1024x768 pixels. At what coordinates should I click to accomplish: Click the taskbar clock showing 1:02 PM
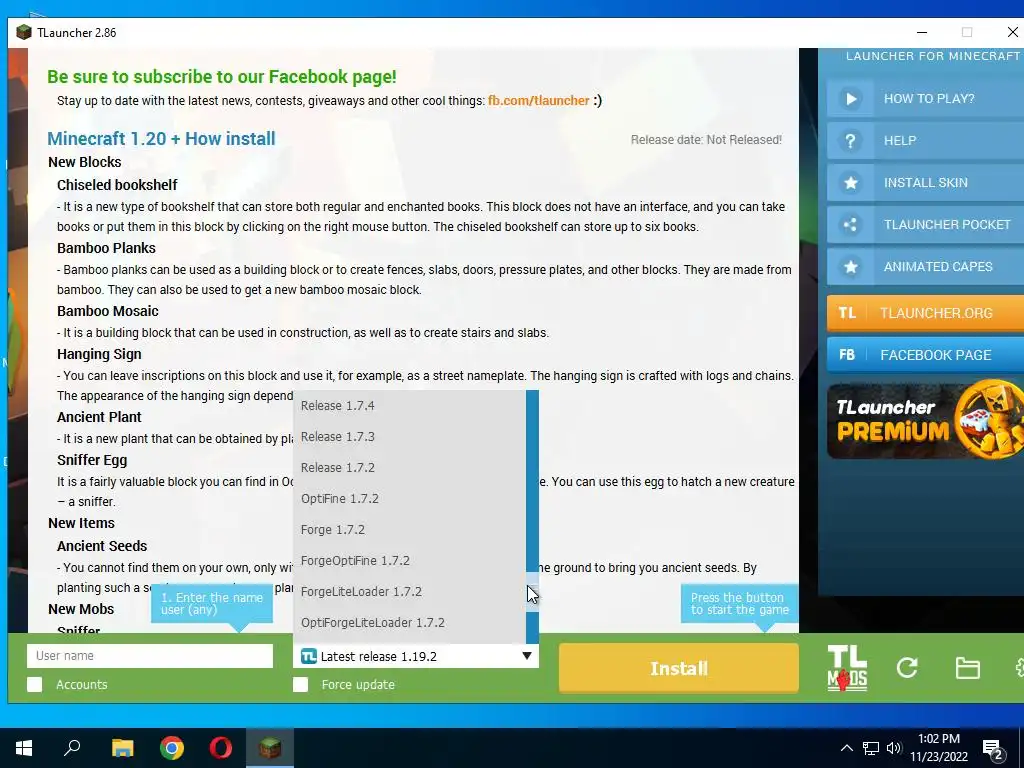click(938, 748)
